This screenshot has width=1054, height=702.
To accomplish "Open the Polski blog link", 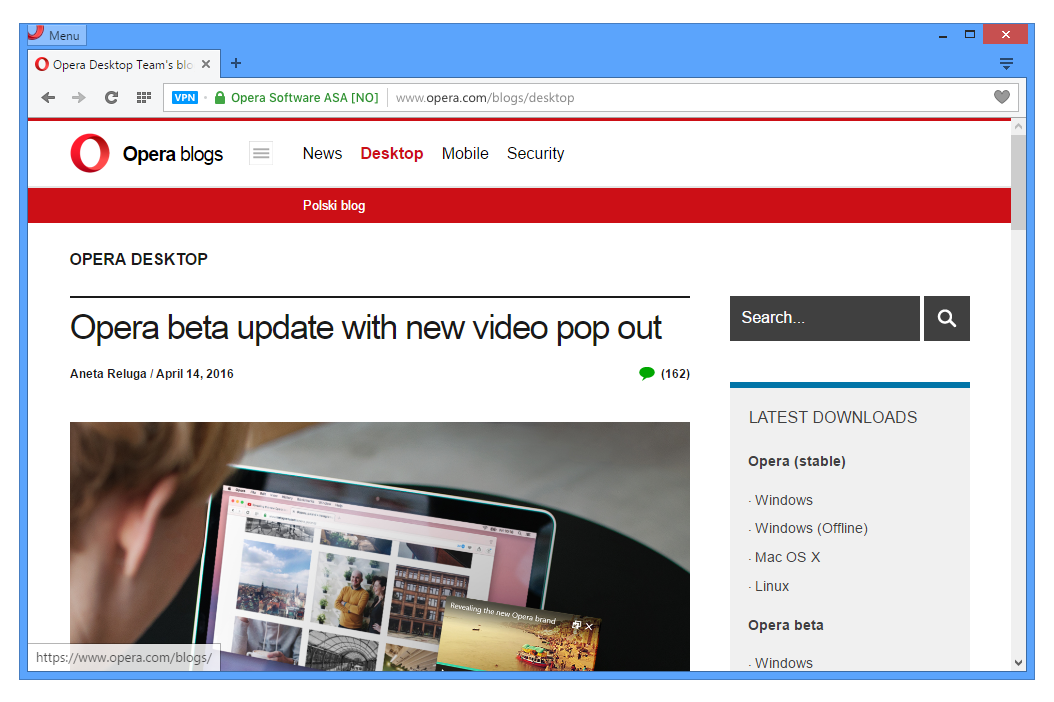I will coord(334,205).
